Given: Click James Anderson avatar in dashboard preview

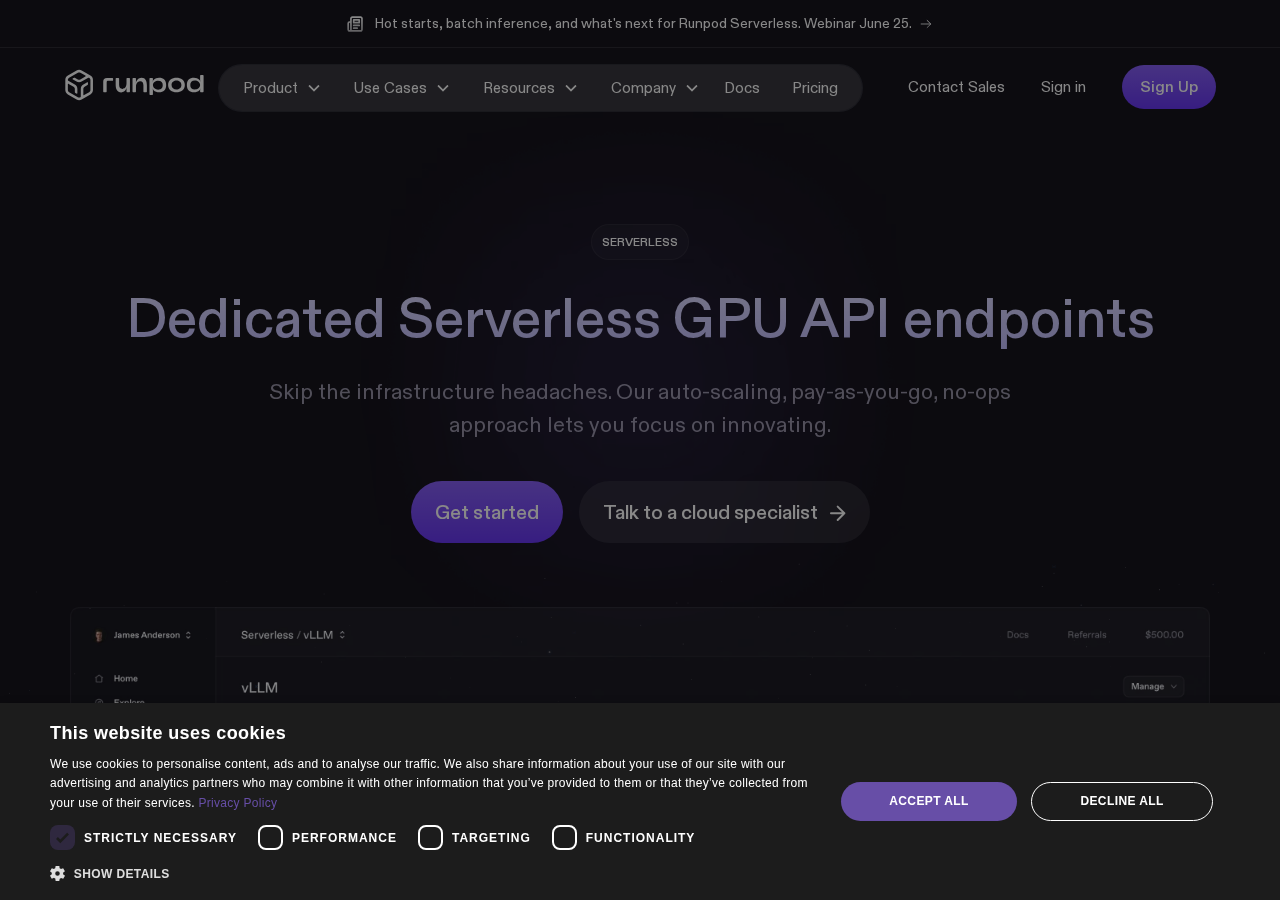Looking at the screenshot, I should click(99, 635).
